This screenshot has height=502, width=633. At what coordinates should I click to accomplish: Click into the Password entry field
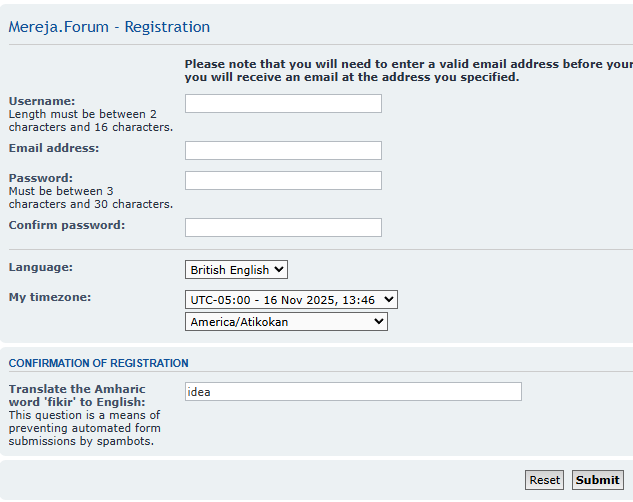point(283,181)
